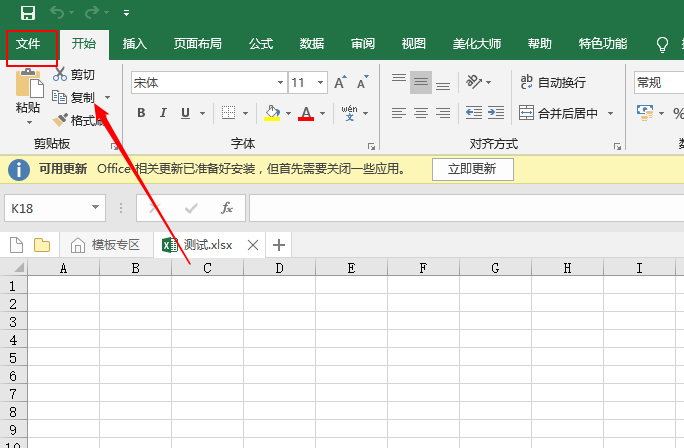Screen dimensions: 684x448
Task: Click the 自动换行 wrap text button
Action: (x=553, y=82)
